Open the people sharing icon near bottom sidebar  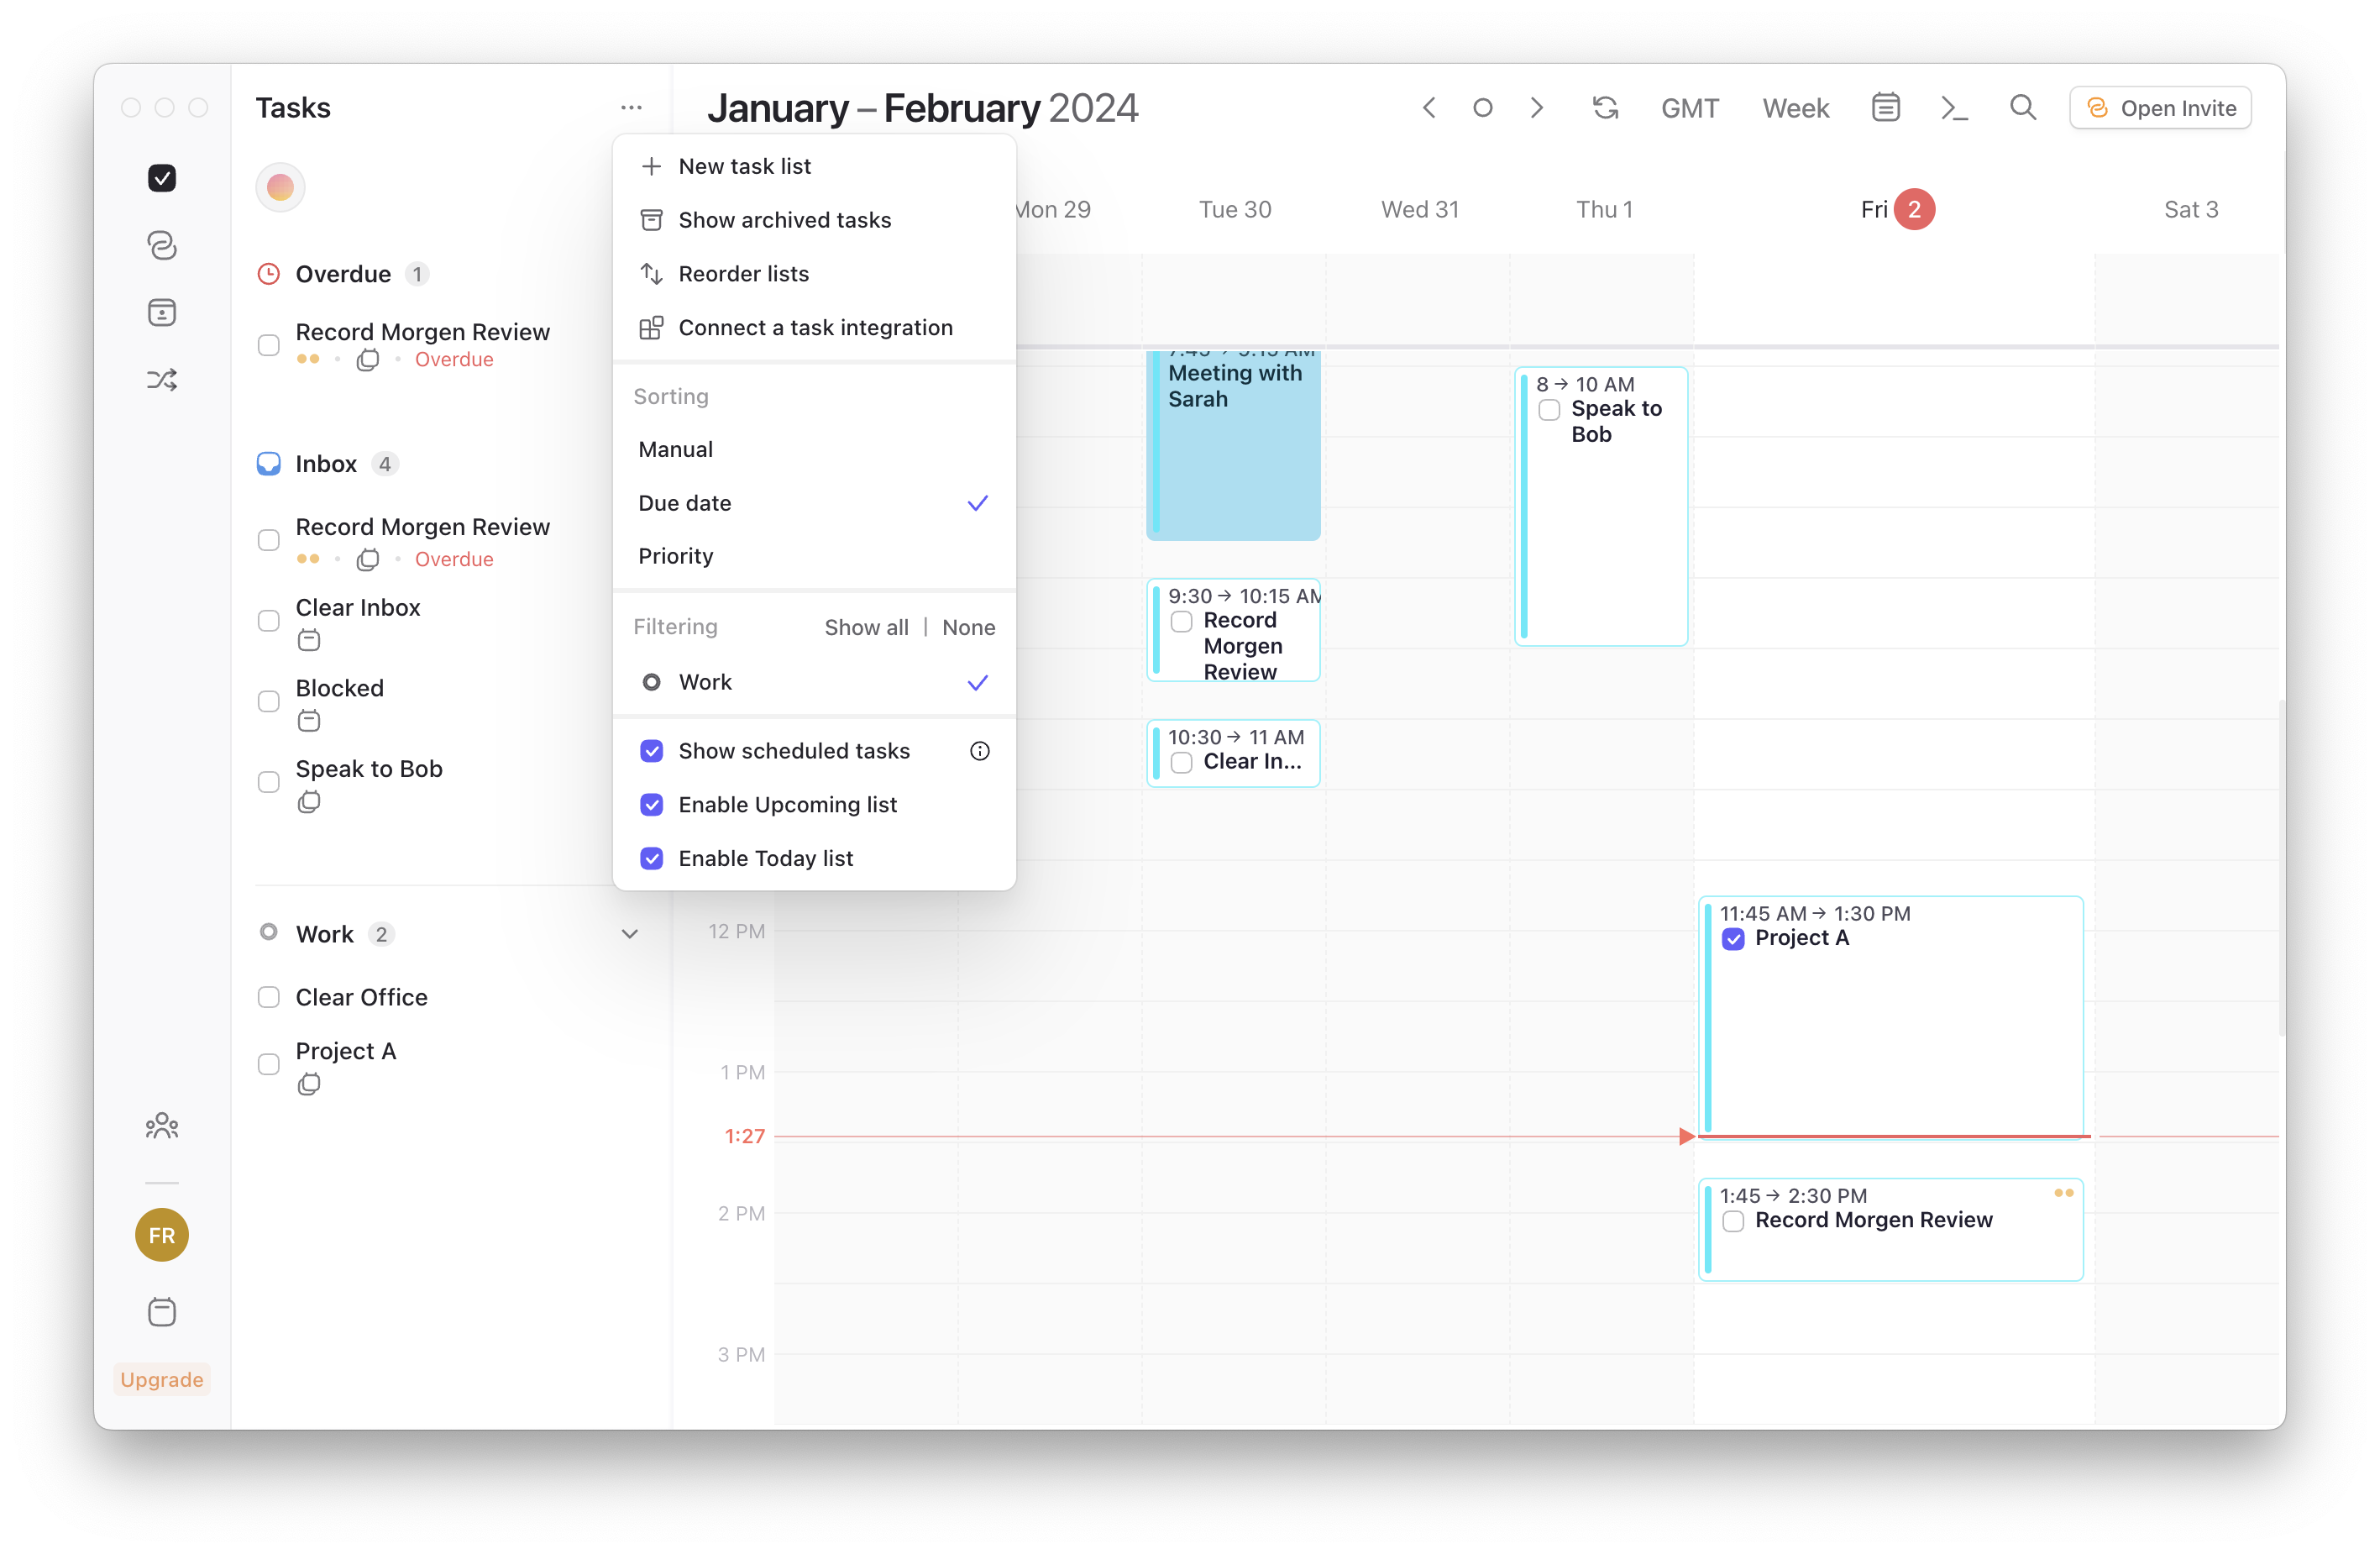pyautogui.click(x=161, y=1125)
